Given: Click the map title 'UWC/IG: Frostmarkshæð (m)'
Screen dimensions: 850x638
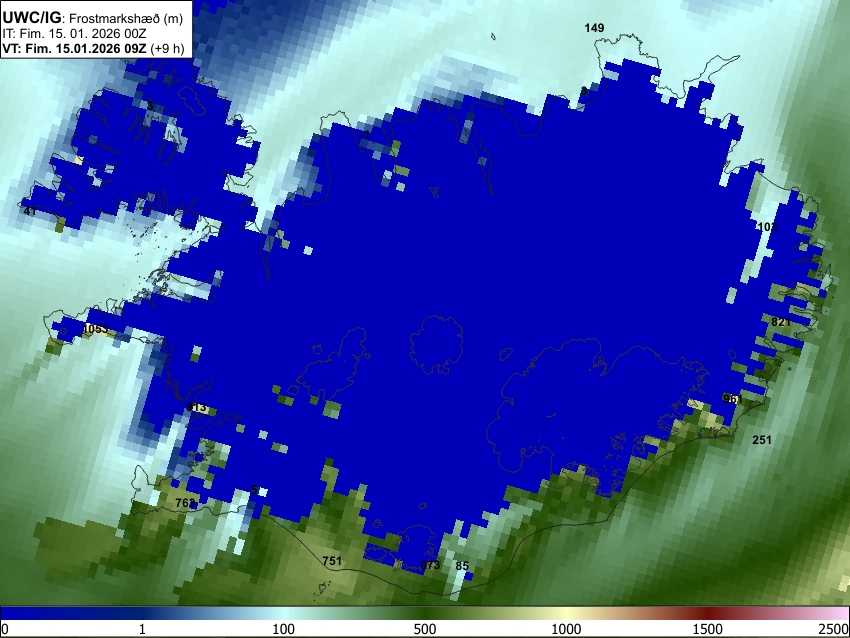Looking at the screenshot, I should (93, 18).
